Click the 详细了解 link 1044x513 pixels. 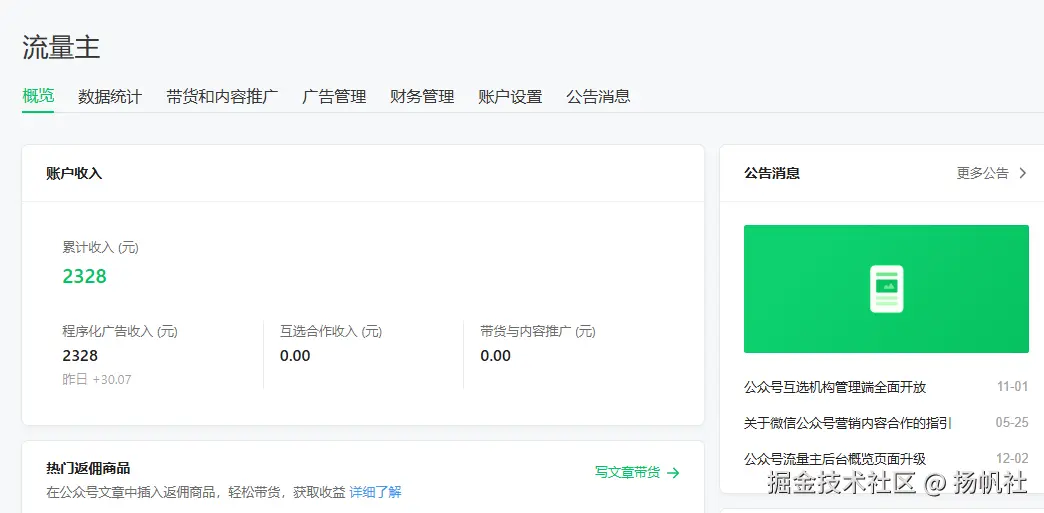(376, 492)
